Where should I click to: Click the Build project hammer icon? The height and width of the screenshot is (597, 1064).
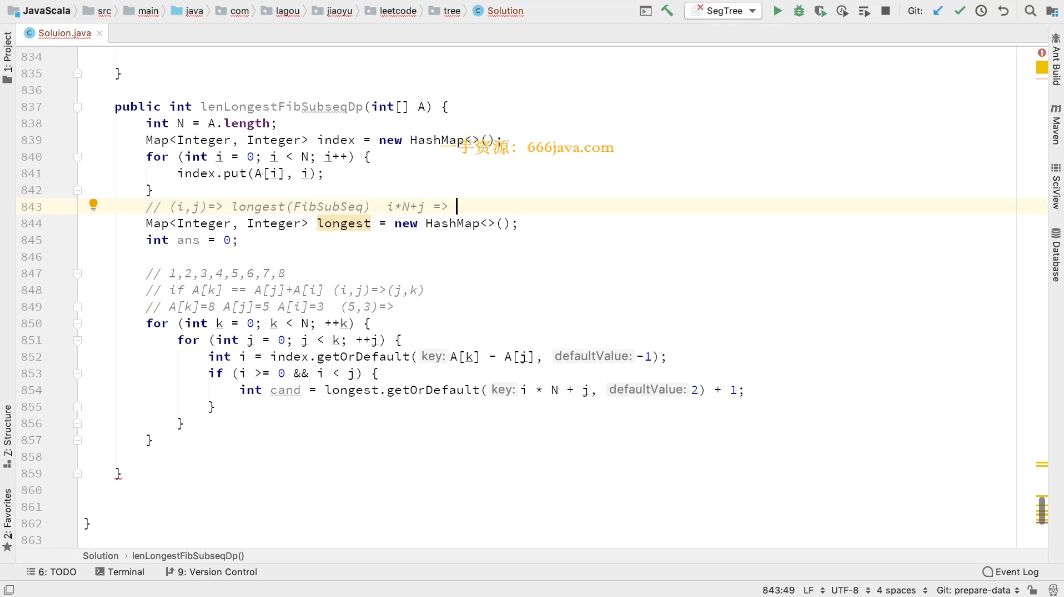click(x=667, y=11)
